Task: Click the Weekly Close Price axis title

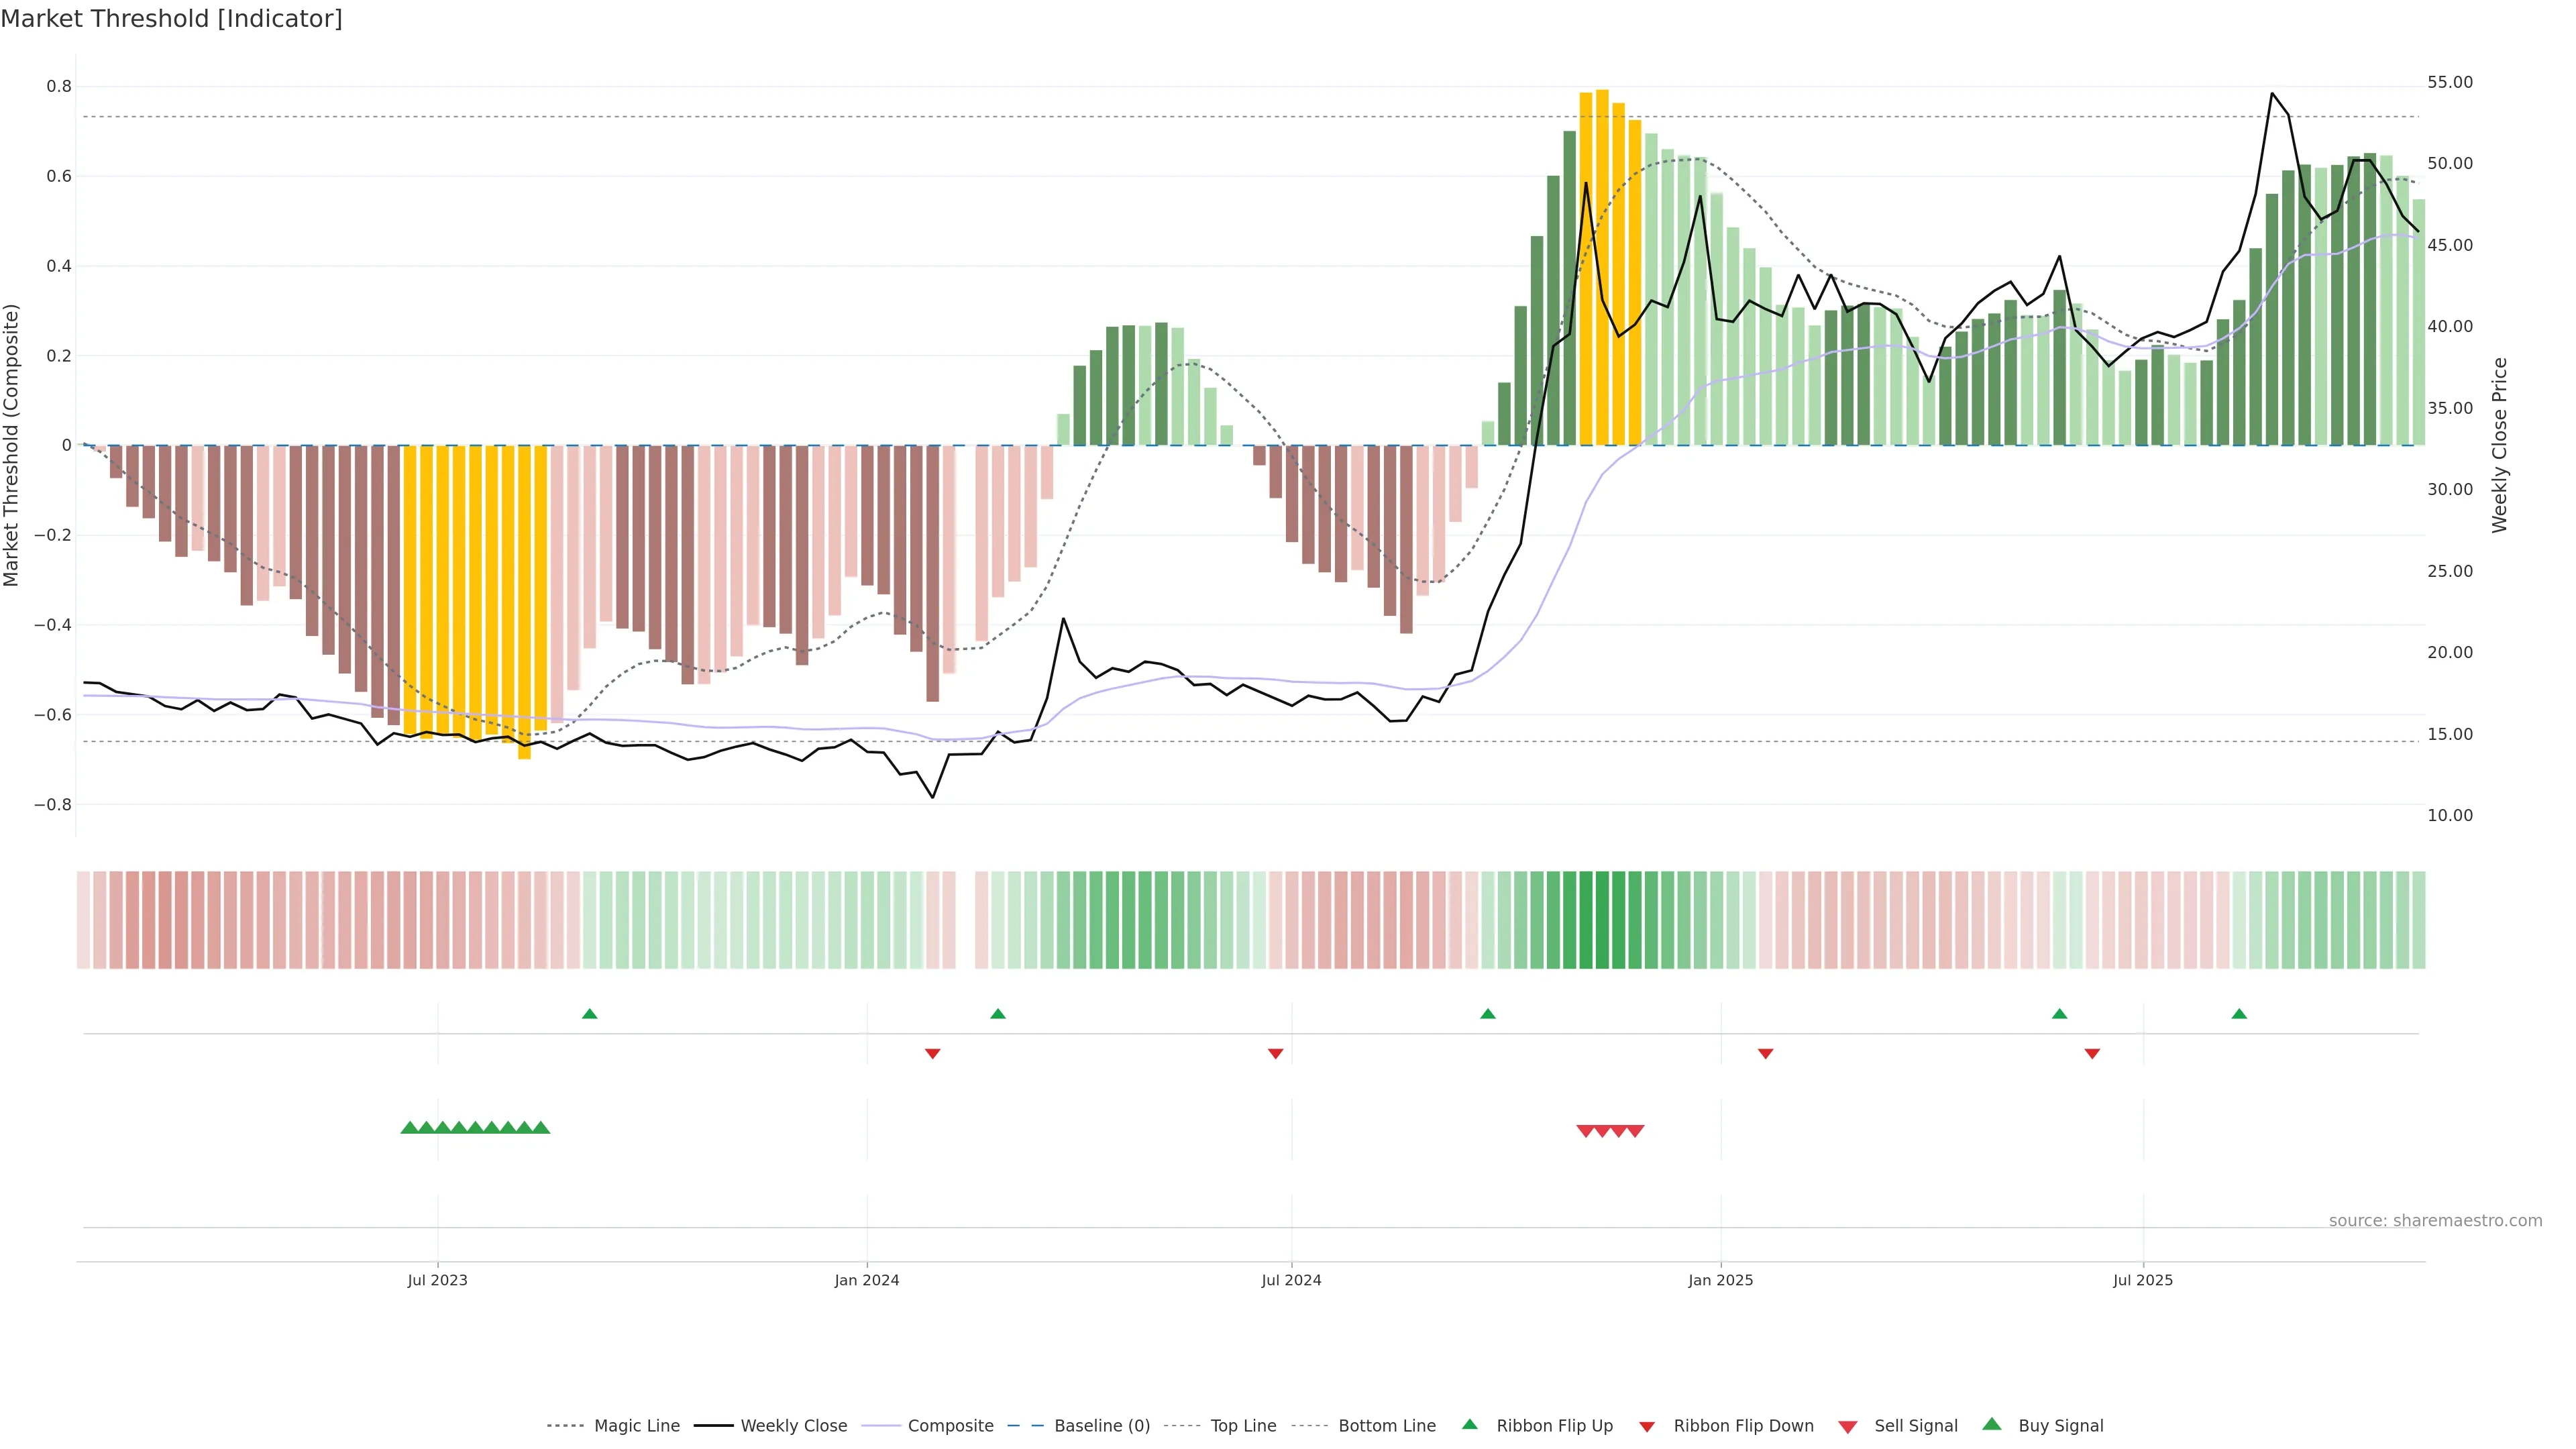Action: tap(2499, 445)
